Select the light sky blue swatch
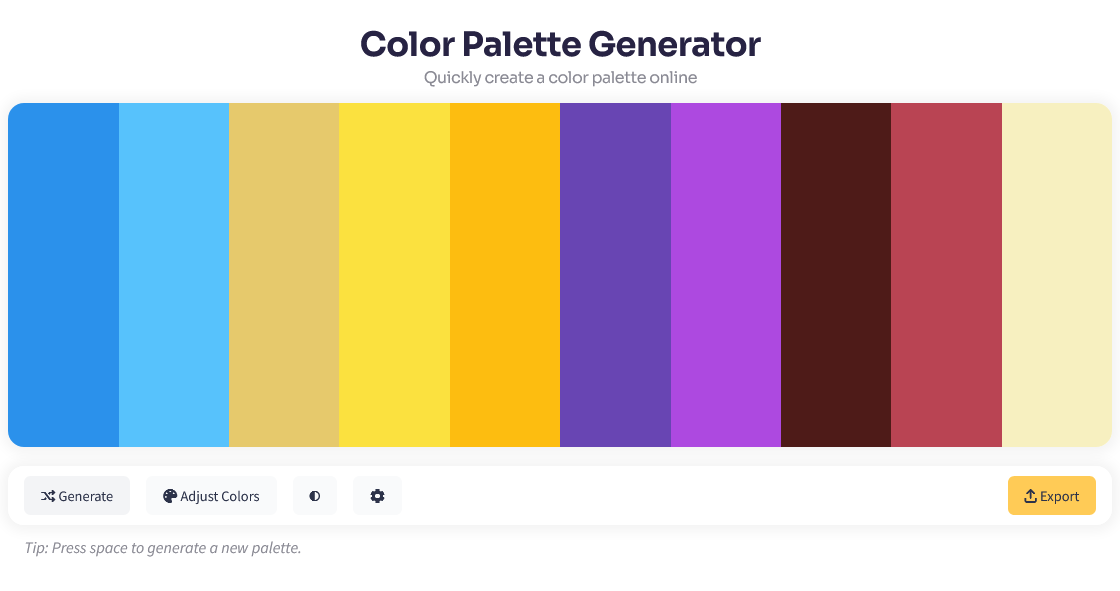 (x=174, y=275)
